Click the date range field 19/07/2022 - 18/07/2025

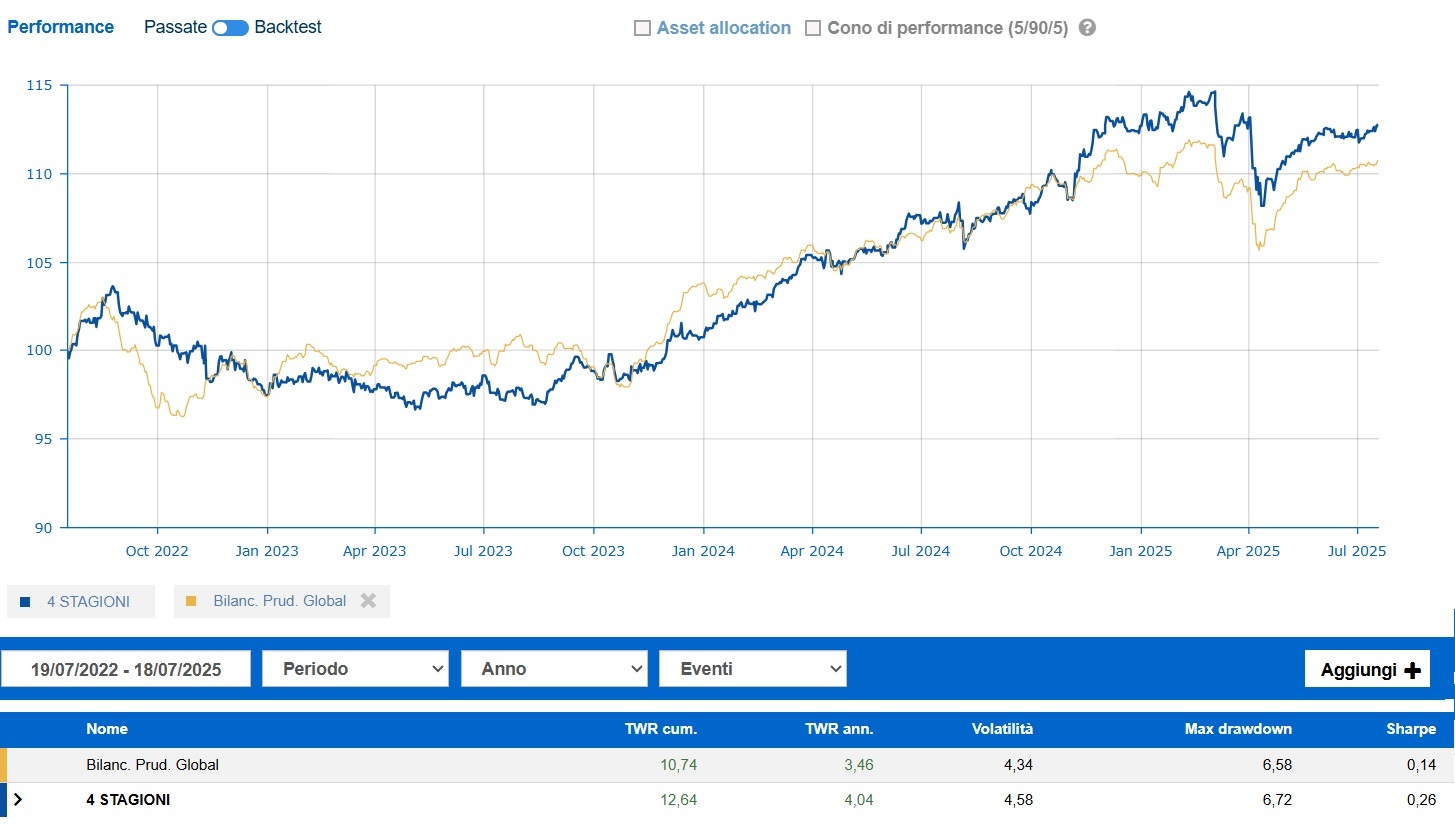[x=126, y=669]
